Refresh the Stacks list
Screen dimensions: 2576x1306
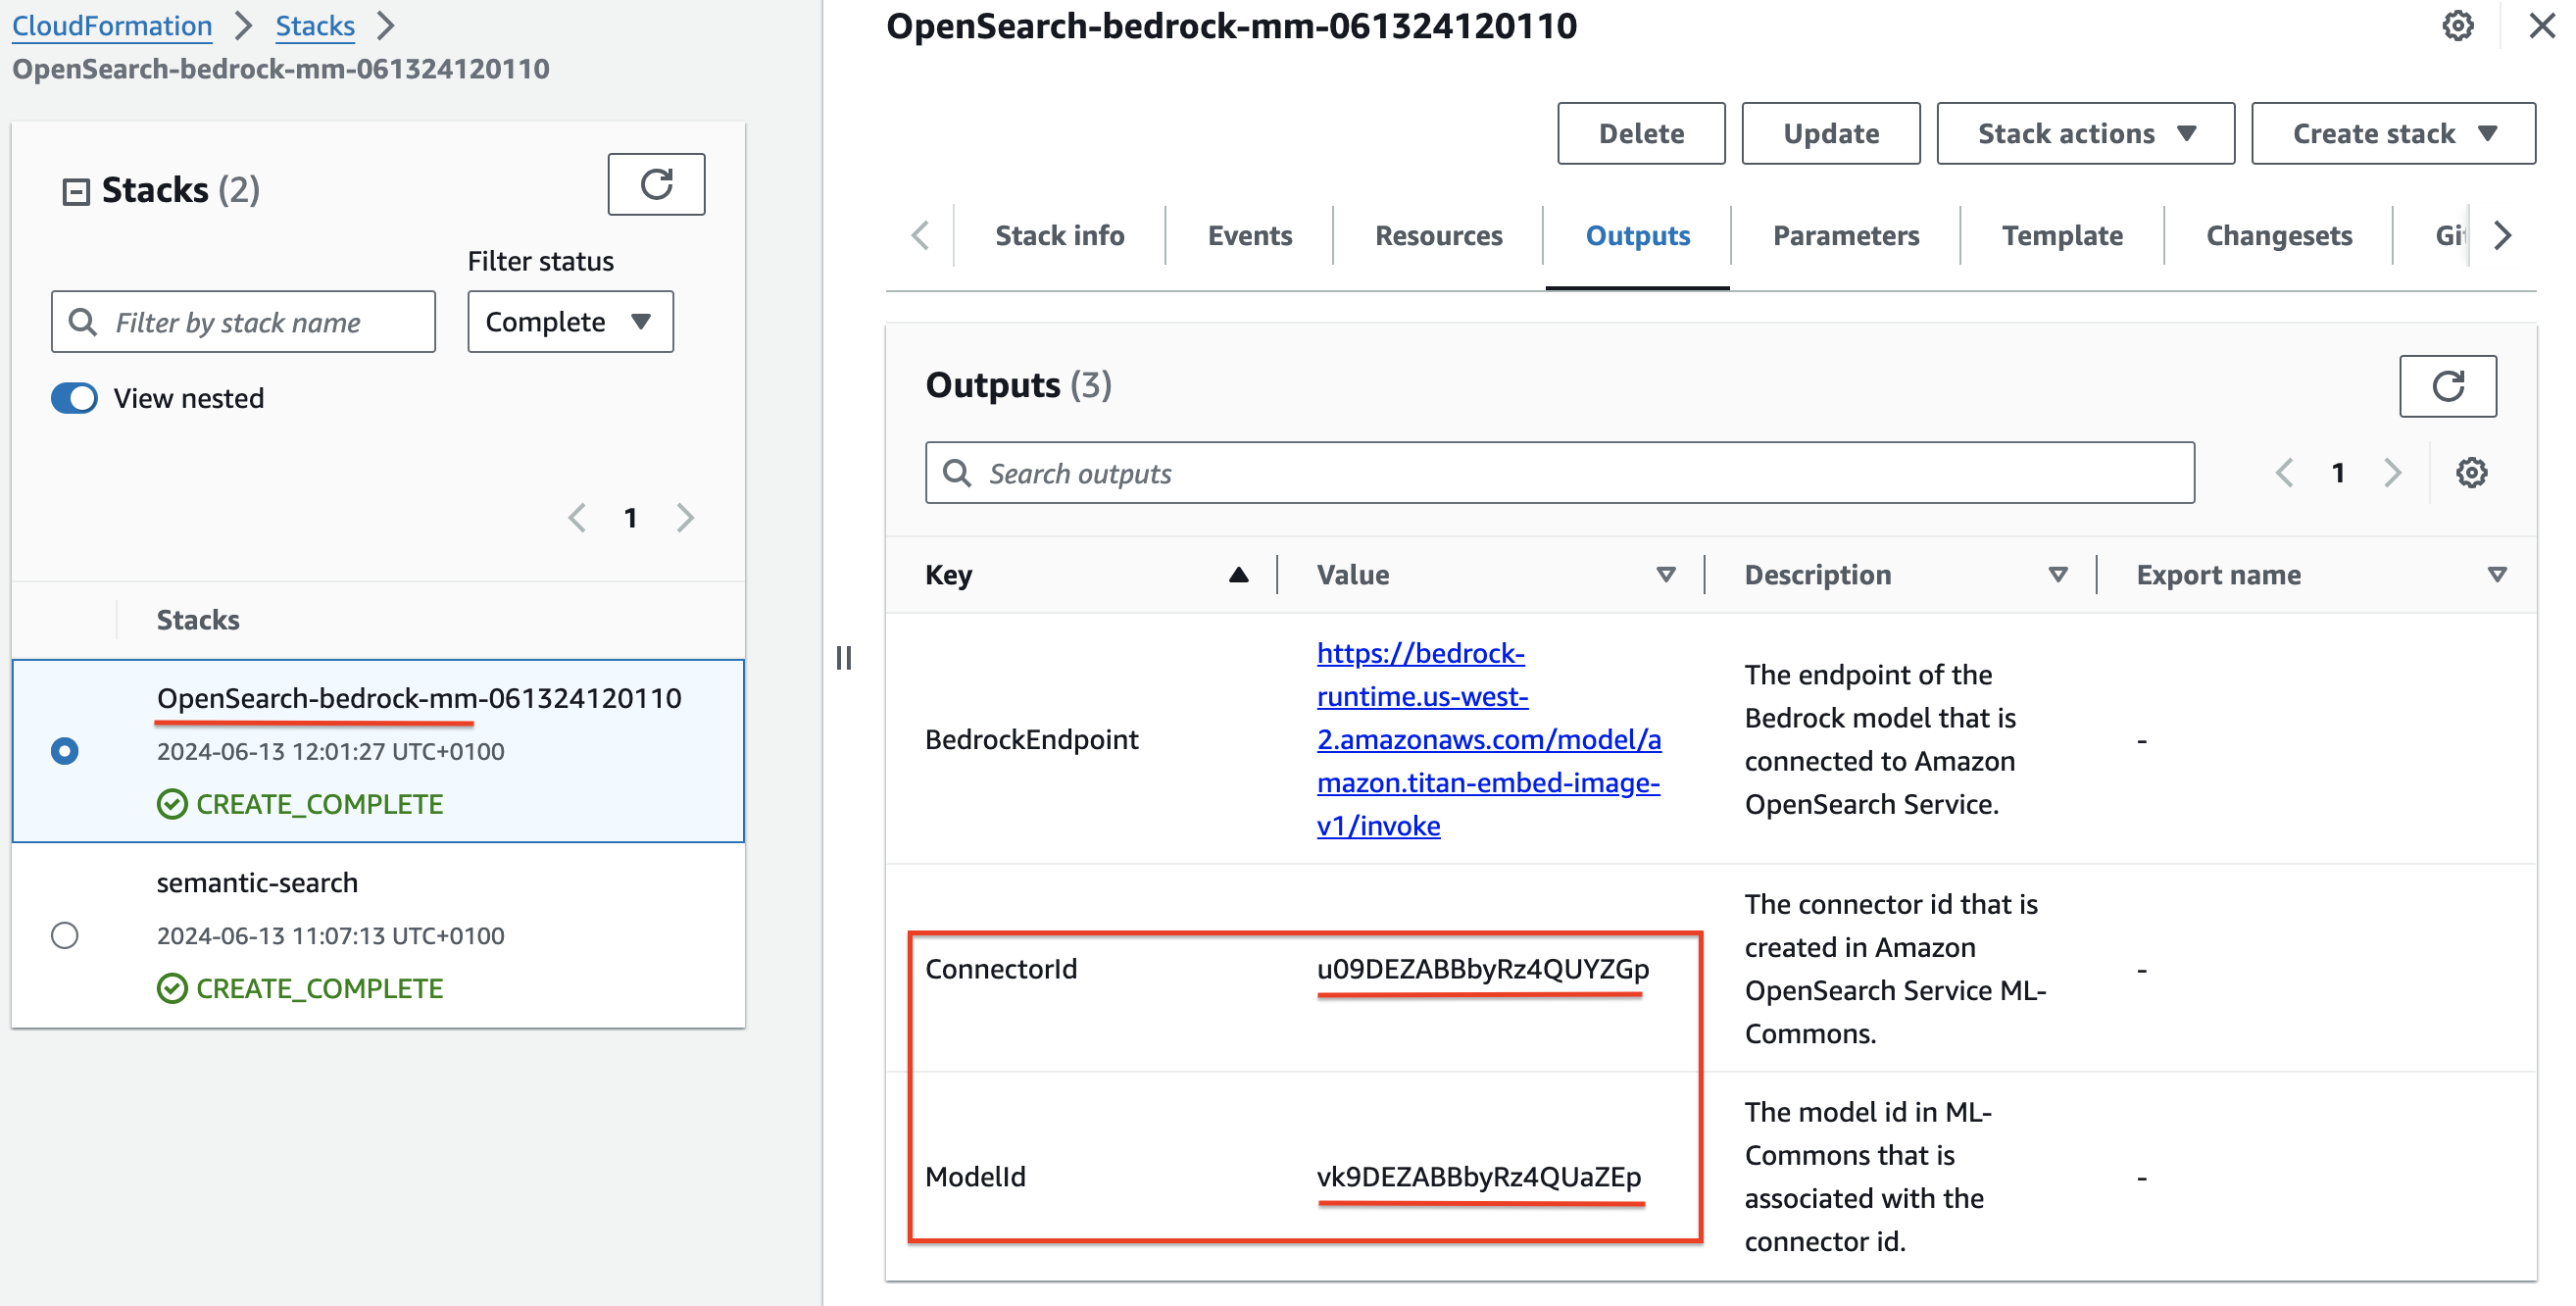656,184
